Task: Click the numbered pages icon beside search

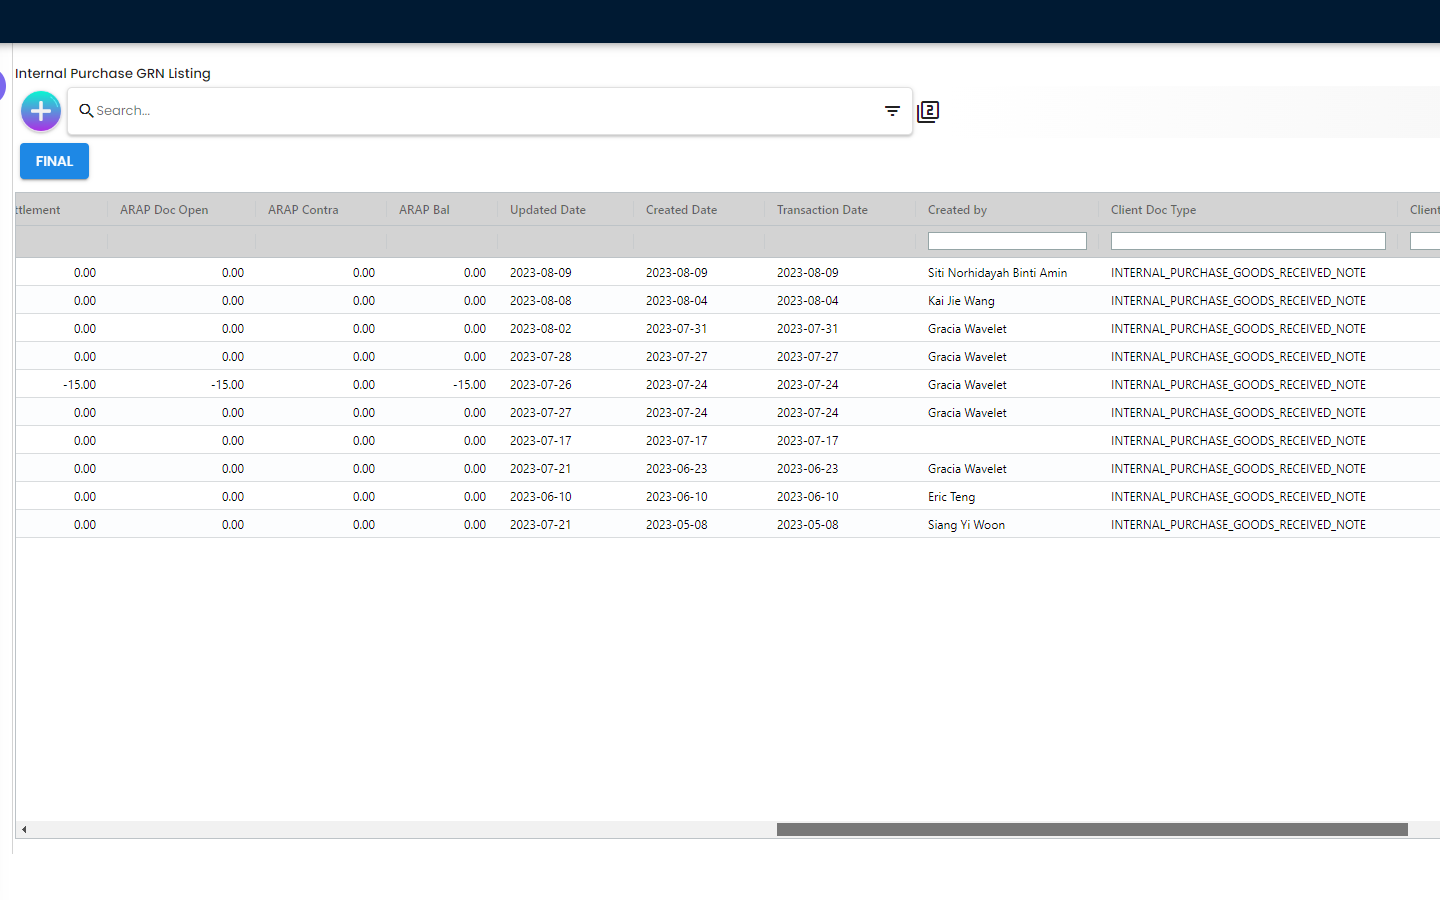Action: coord(928,112)
